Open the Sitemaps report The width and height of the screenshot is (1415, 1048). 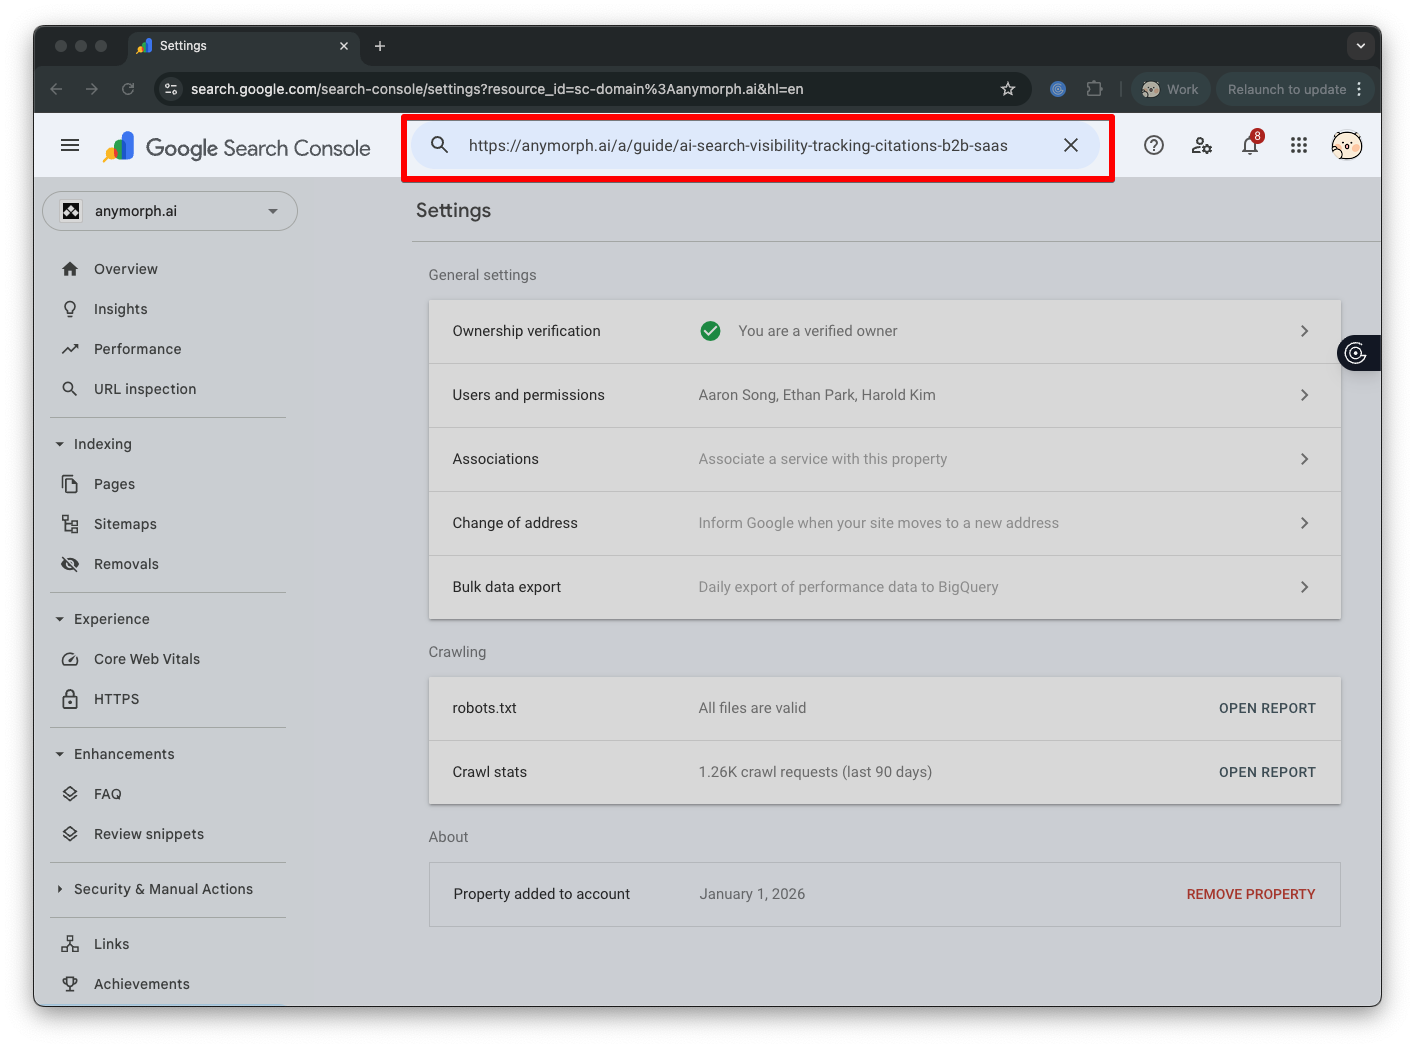pos(125,523)
